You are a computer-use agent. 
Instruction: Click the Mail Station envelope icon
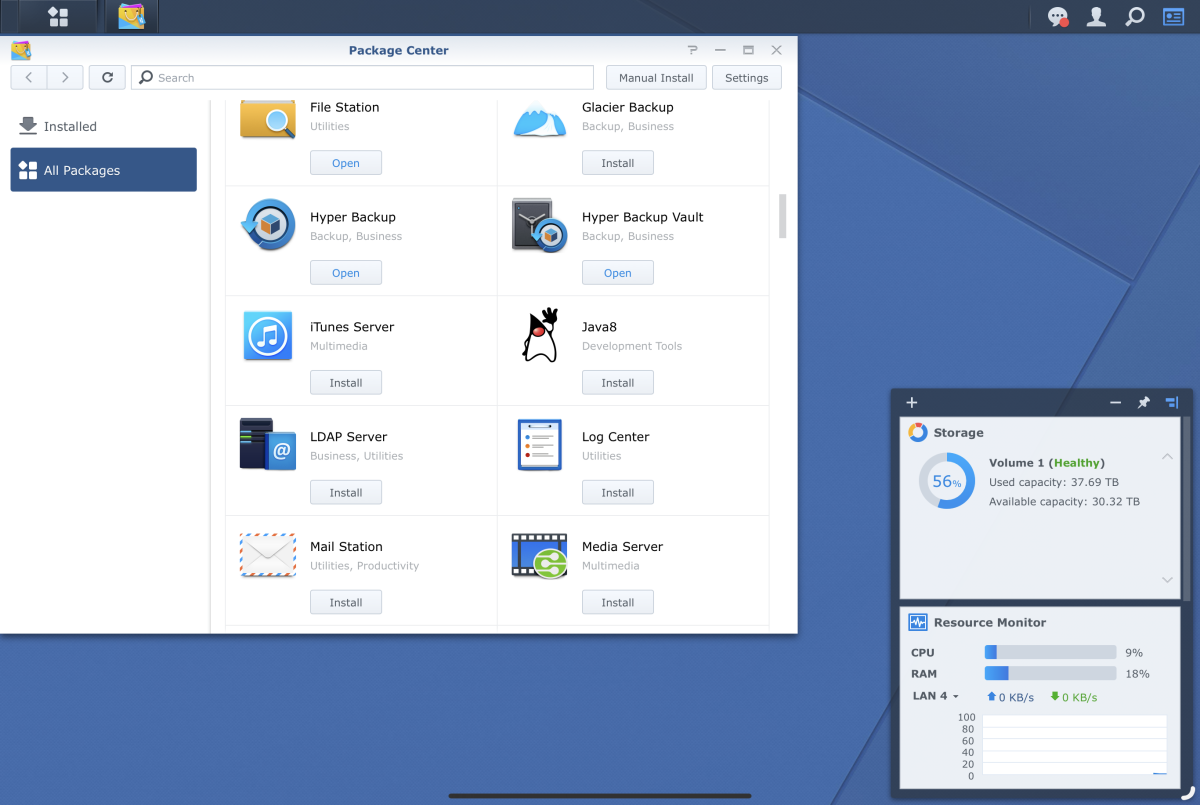(x=268, y=555)
